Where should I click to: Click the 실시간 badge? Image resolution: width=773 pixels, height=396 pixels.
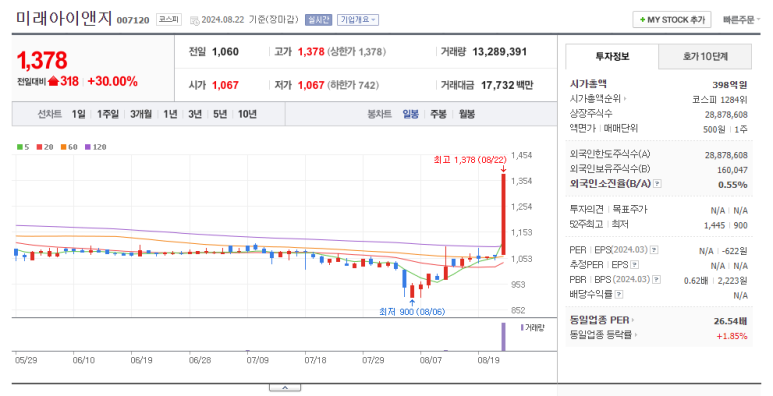[318, 20]
